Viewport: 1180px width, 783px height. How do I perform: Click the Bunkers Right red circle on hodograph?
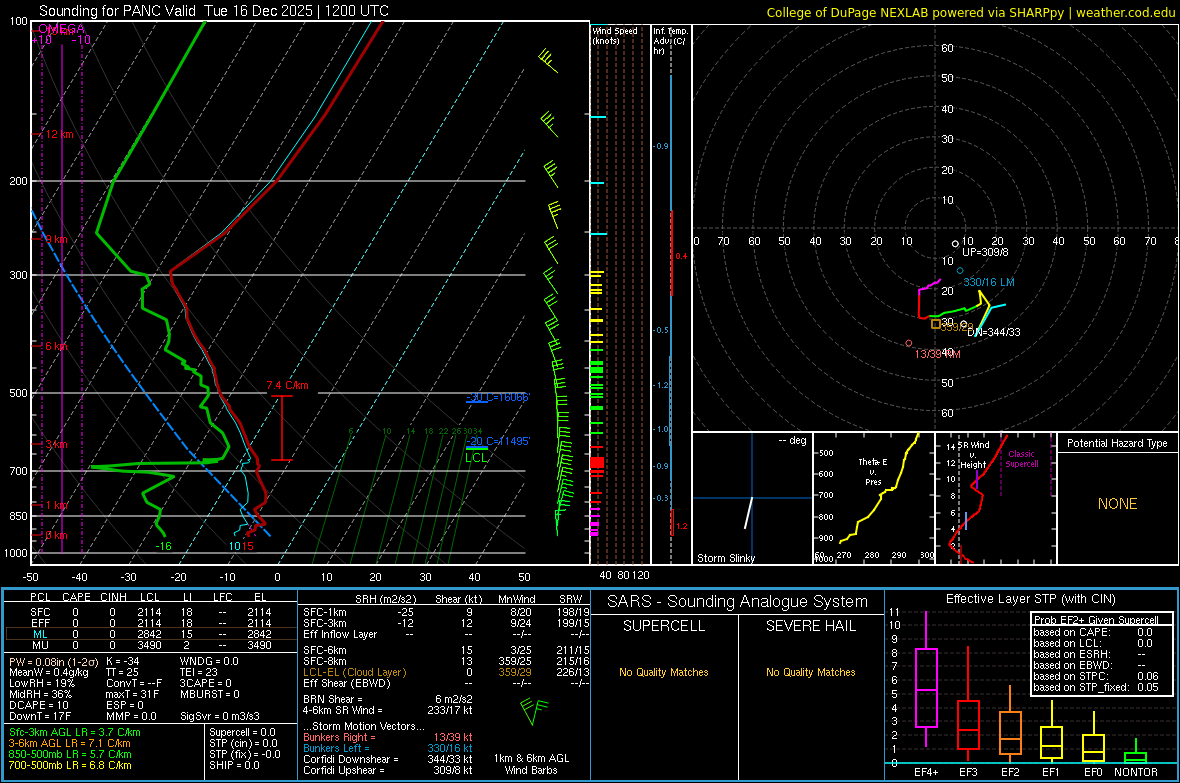click(x=909, y=343)
